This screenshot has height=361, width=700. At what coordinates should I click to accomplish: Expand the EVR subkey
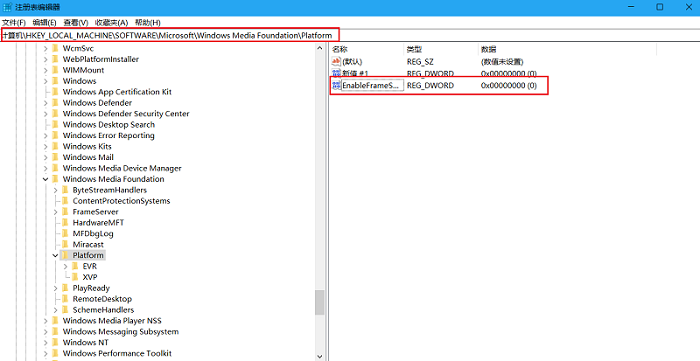pos(66,266)
